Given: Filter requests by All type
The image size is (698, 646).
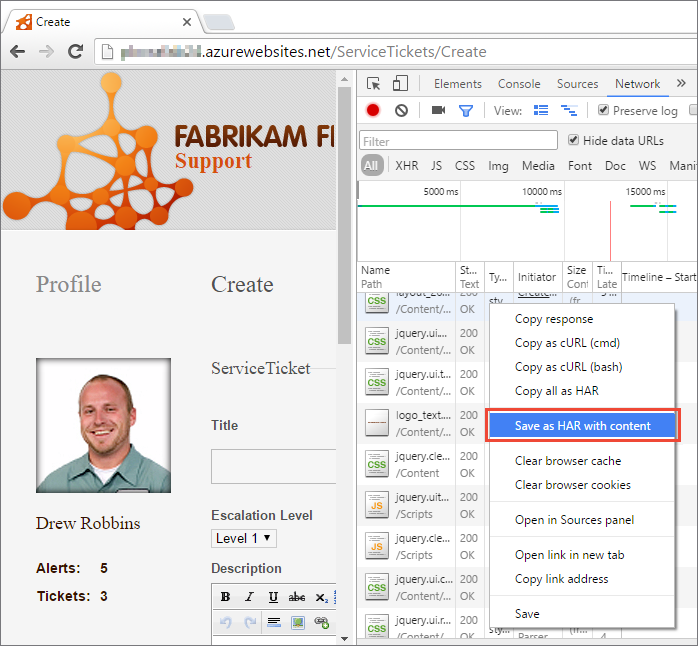Looking at the screenshot, I should tap(371, 166).
